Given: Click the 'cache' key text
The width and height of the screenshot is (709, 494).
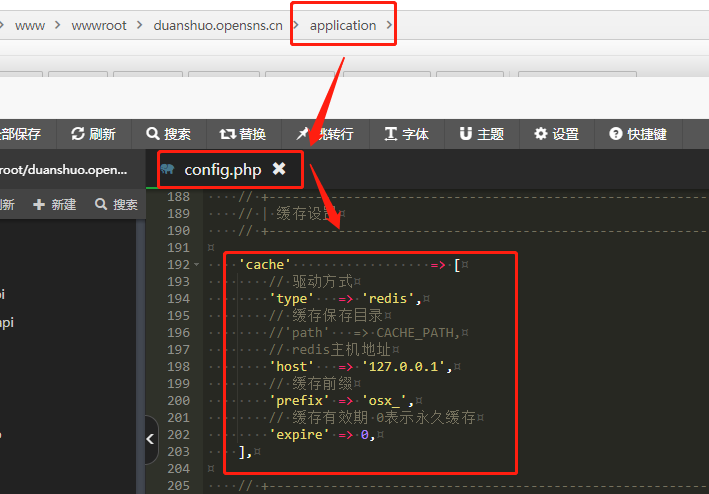Looking at the screenshot, I should [x=265, y=265].
